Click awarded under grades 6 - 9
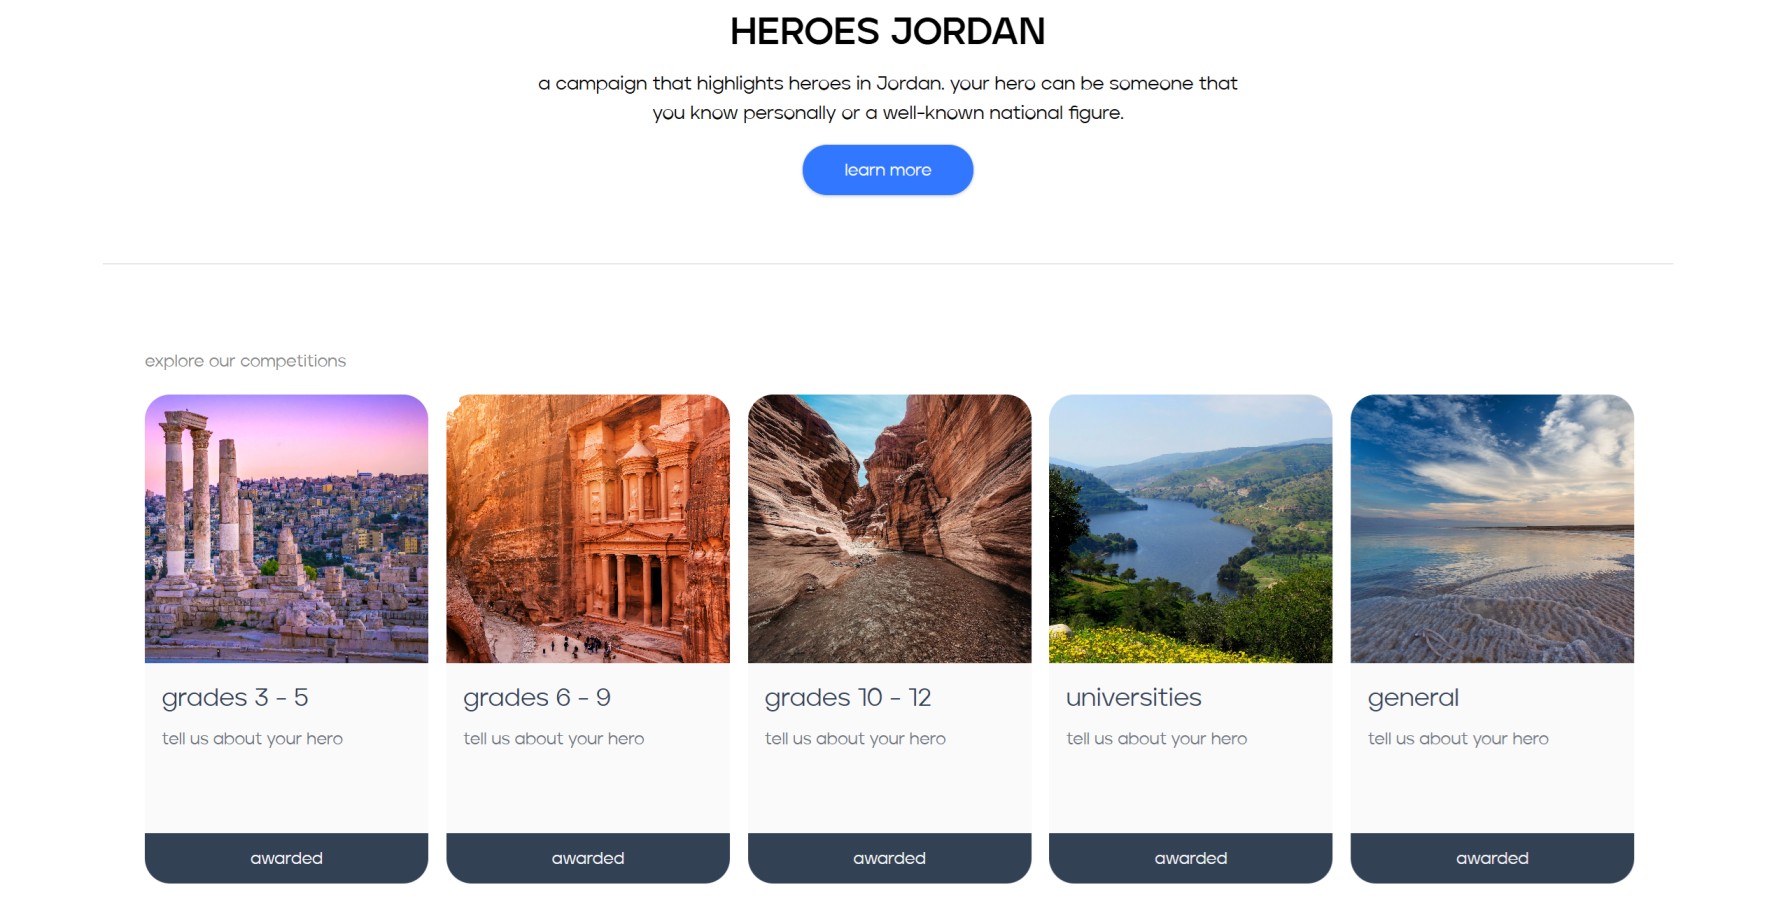 point(588,858)
